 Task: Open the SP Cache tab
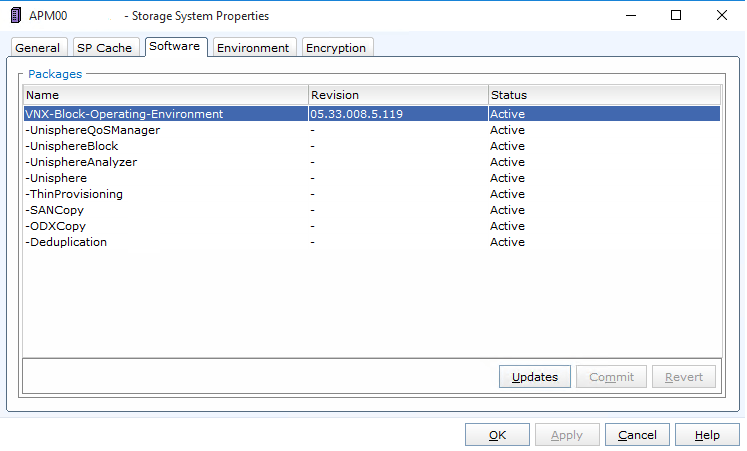(104, 48)
